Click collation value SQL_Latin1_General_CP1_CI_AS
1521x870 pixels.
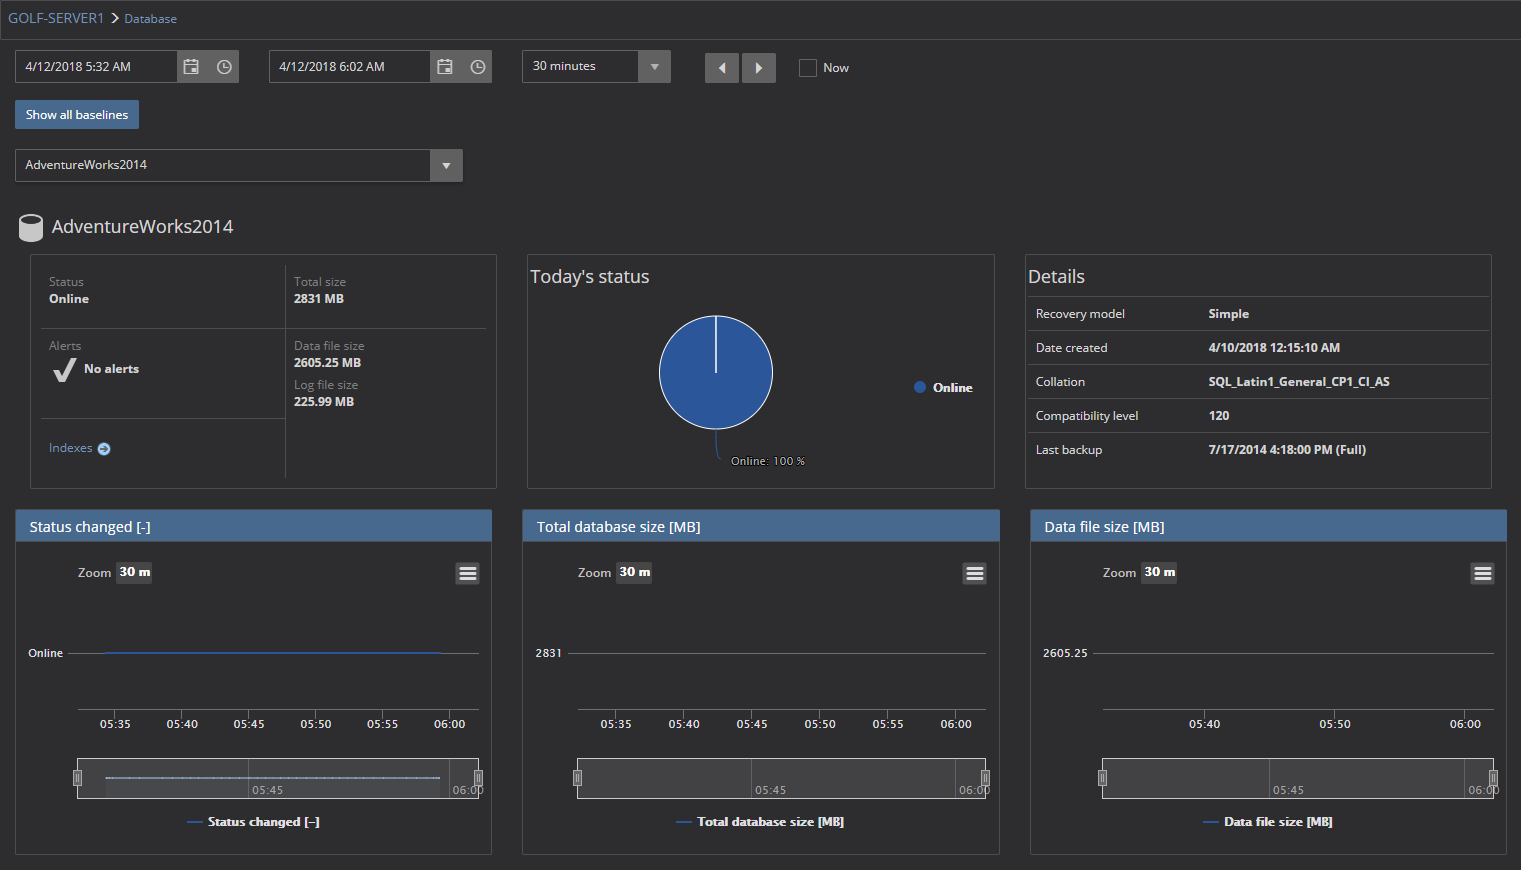(x=1299, y=382)
